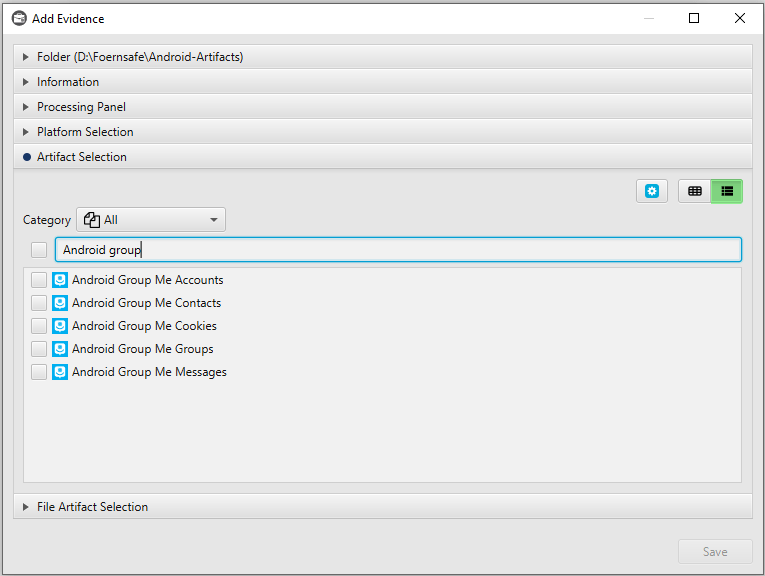The image size is (765, 576).
Task: Check Android Group Me Groups checkbox
Action: (39, 349)
